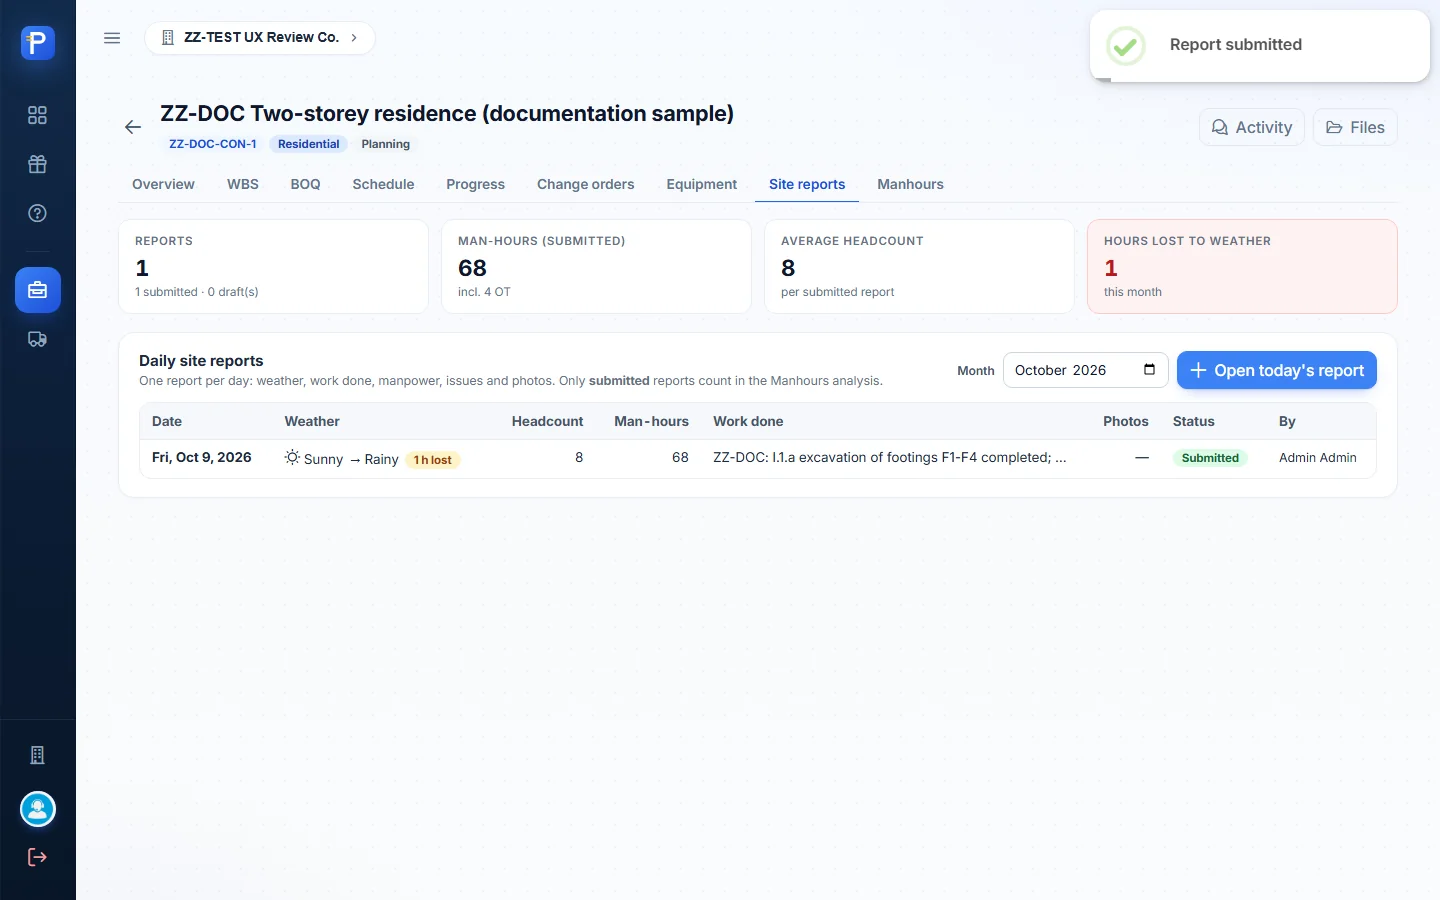Viewport: 1440px width, 900px height.
Task: Click the Activity button
Action: point(1252,127)
